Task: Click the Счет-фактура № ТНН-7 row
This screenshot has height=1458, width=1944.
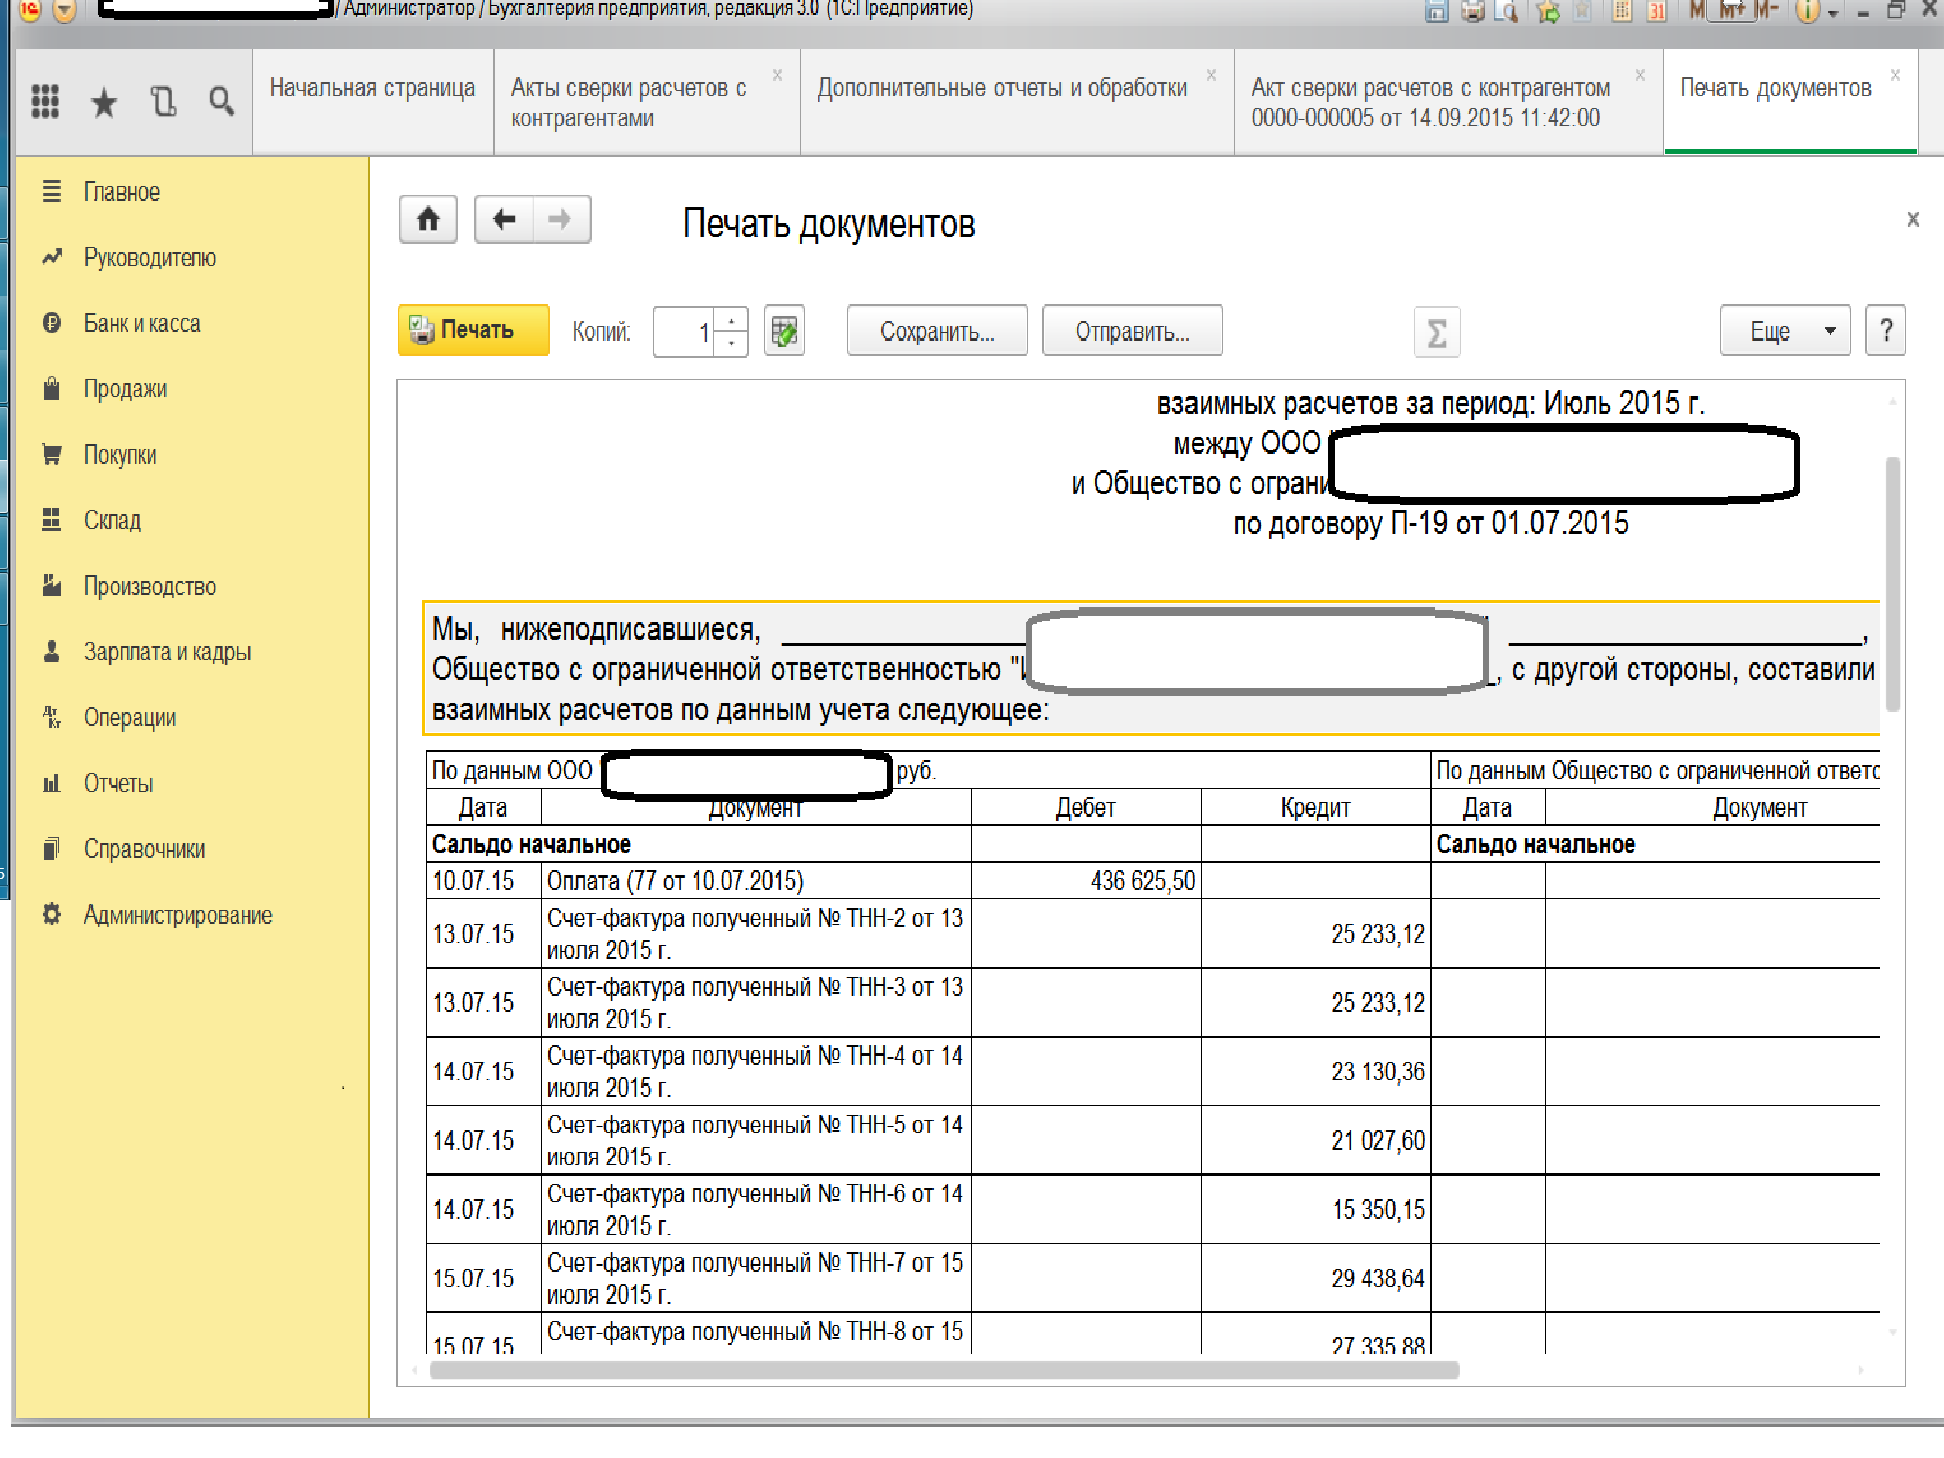Action: point(756,1279)
